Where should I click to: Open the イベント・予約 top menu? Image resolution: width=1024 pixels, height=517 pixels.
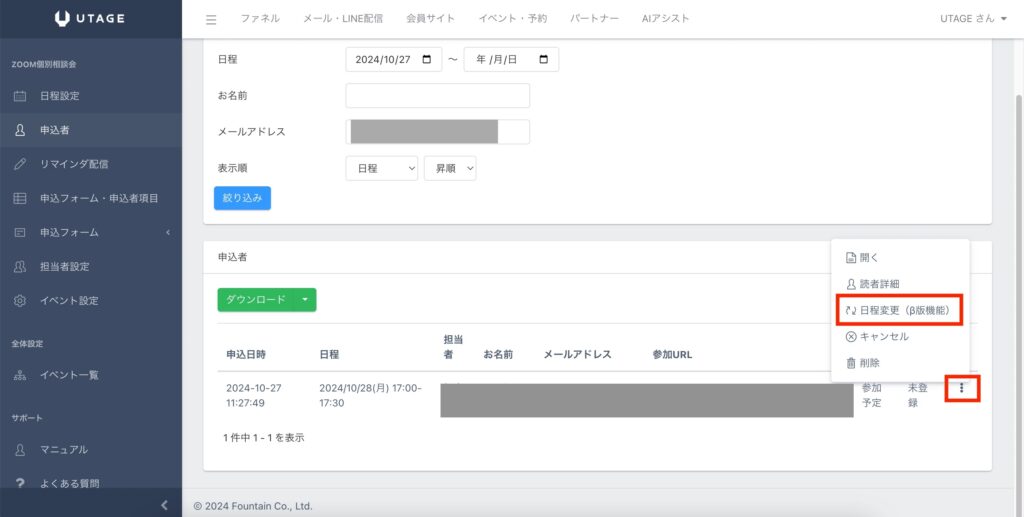(513, 18)
